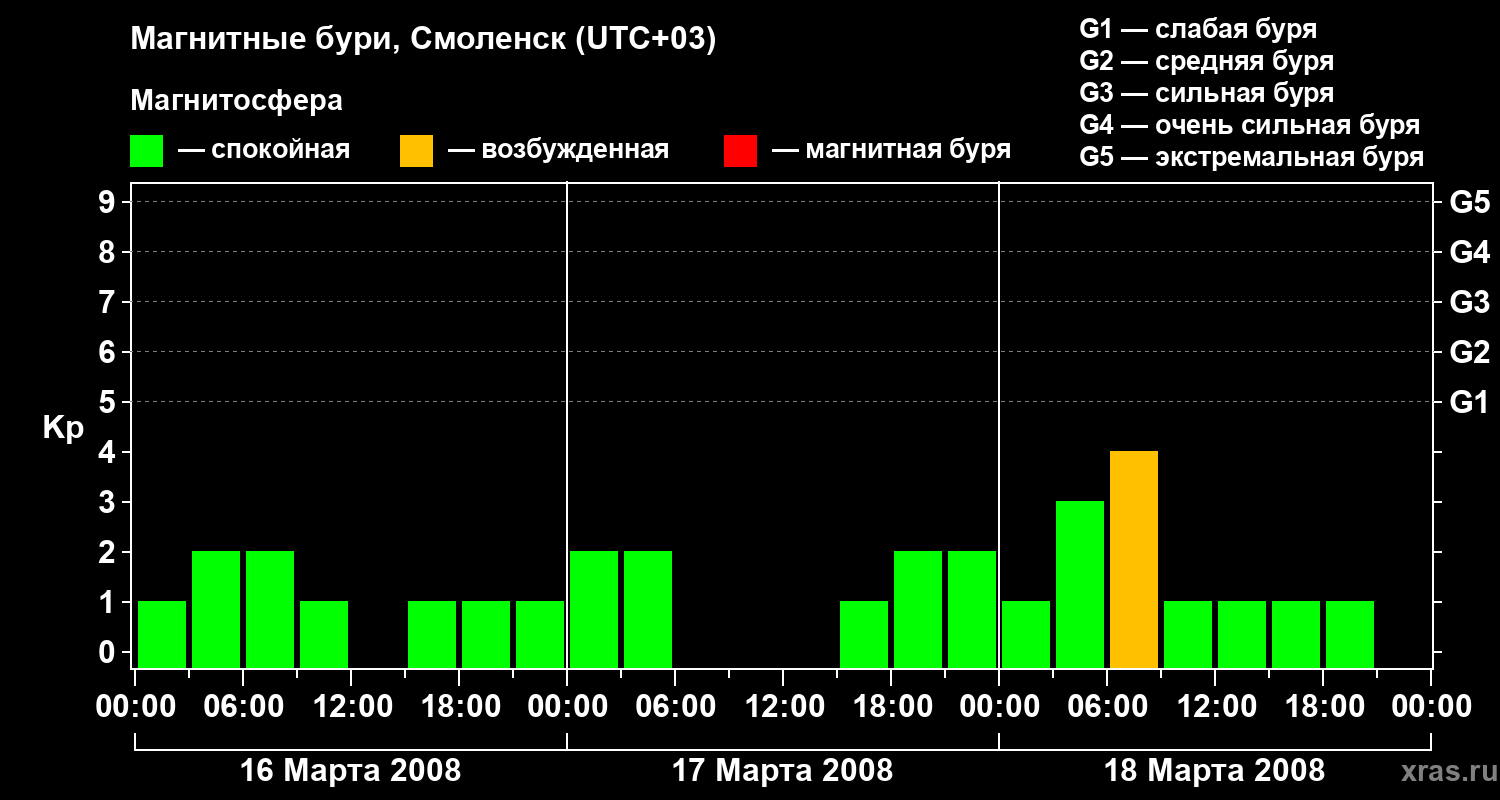
Task: Click the right-axis 'G2' level label
Action: tap(1469, 353)
